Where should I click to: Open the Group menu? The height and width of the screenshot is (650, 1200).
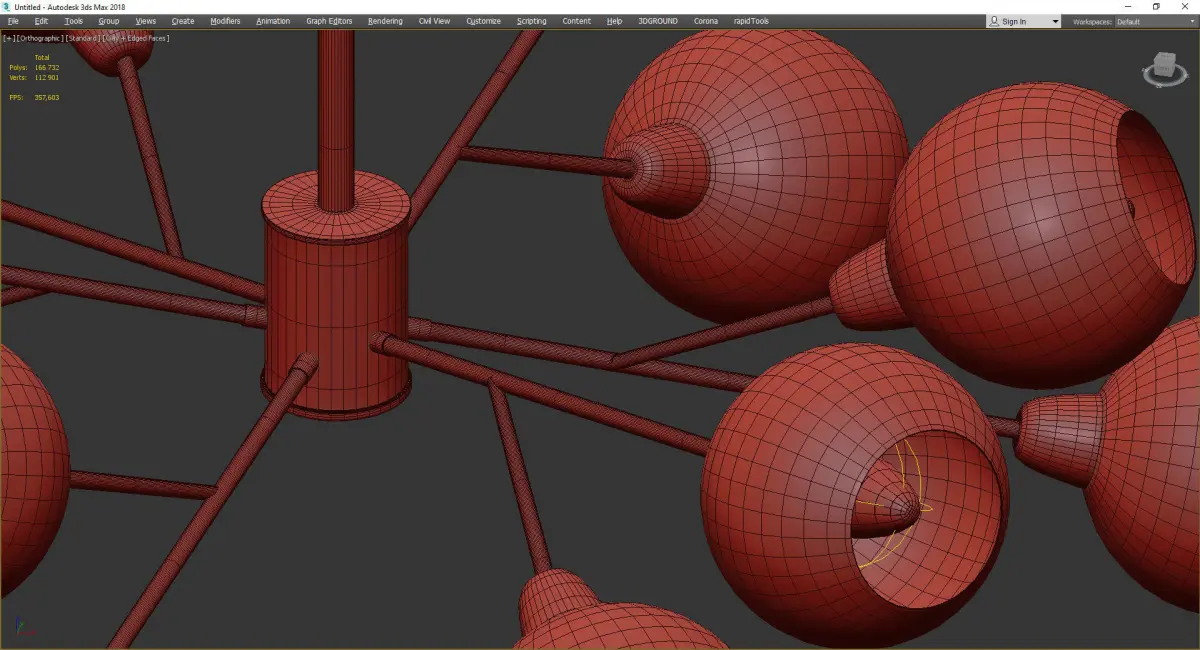pos(108,21)
